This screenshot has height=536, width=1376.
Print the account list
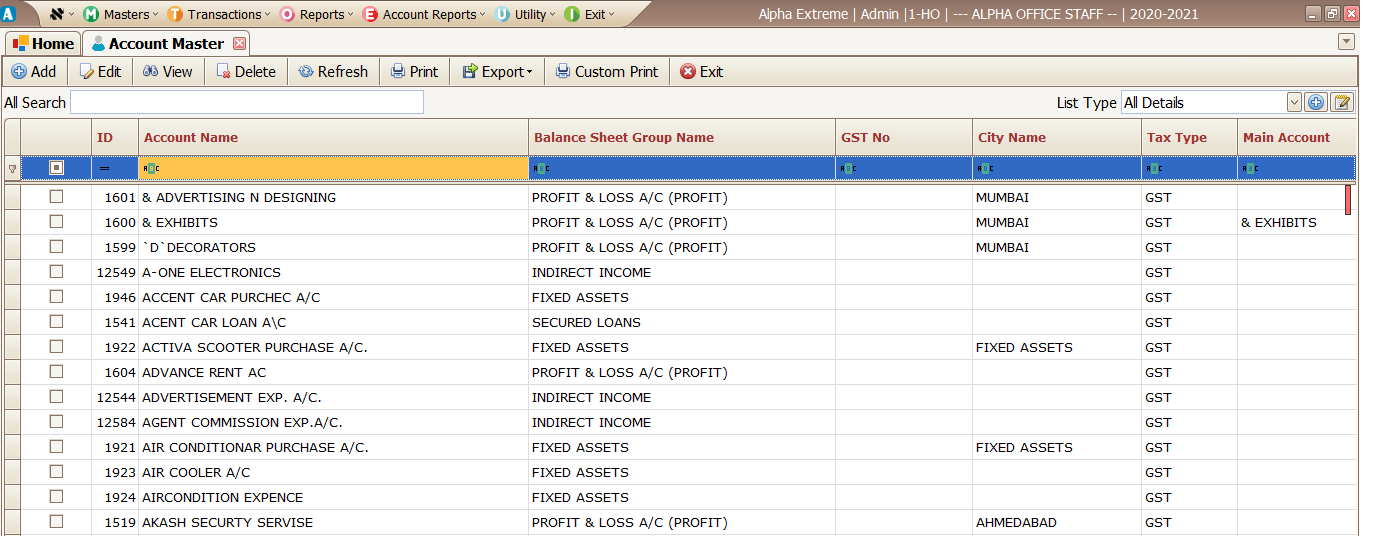[414, 72]
